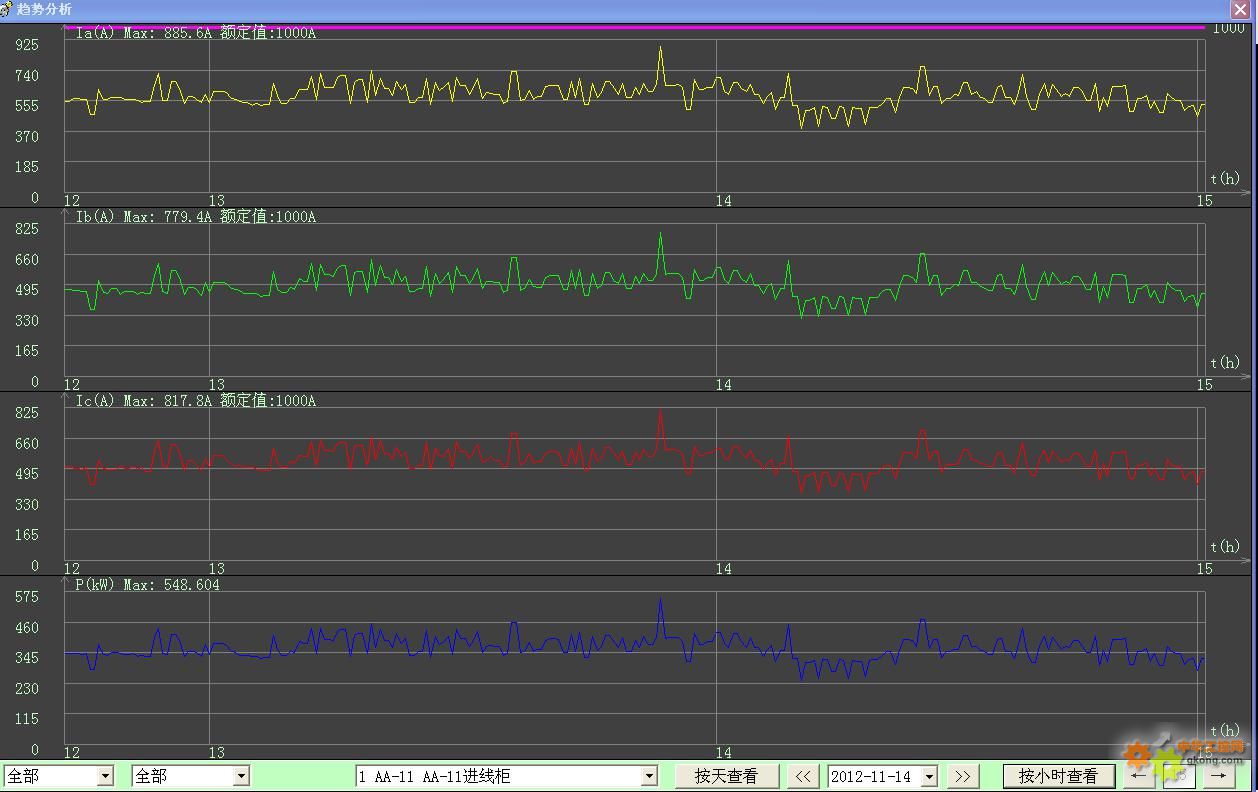The width and height of the screenshot is (1258, 792).
Task: Click the 趋势分析 title bar icon
Action: tap(7, 9)
